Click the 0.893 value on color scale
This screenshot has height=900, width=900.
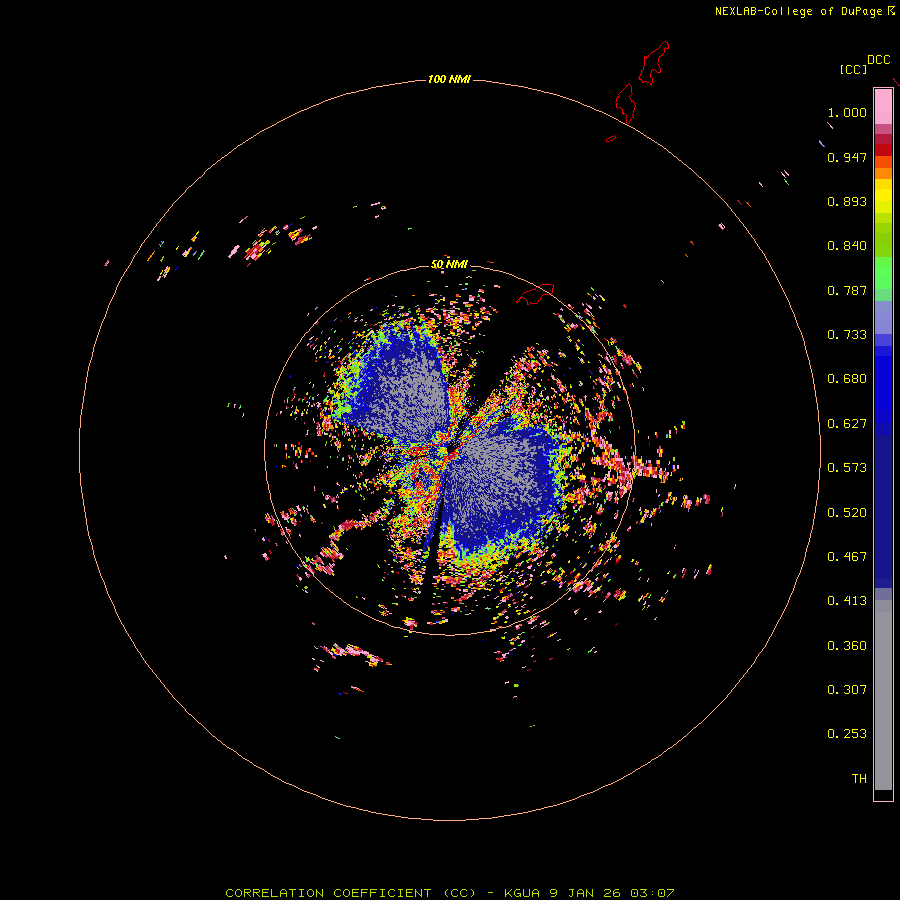coord(847,201)
